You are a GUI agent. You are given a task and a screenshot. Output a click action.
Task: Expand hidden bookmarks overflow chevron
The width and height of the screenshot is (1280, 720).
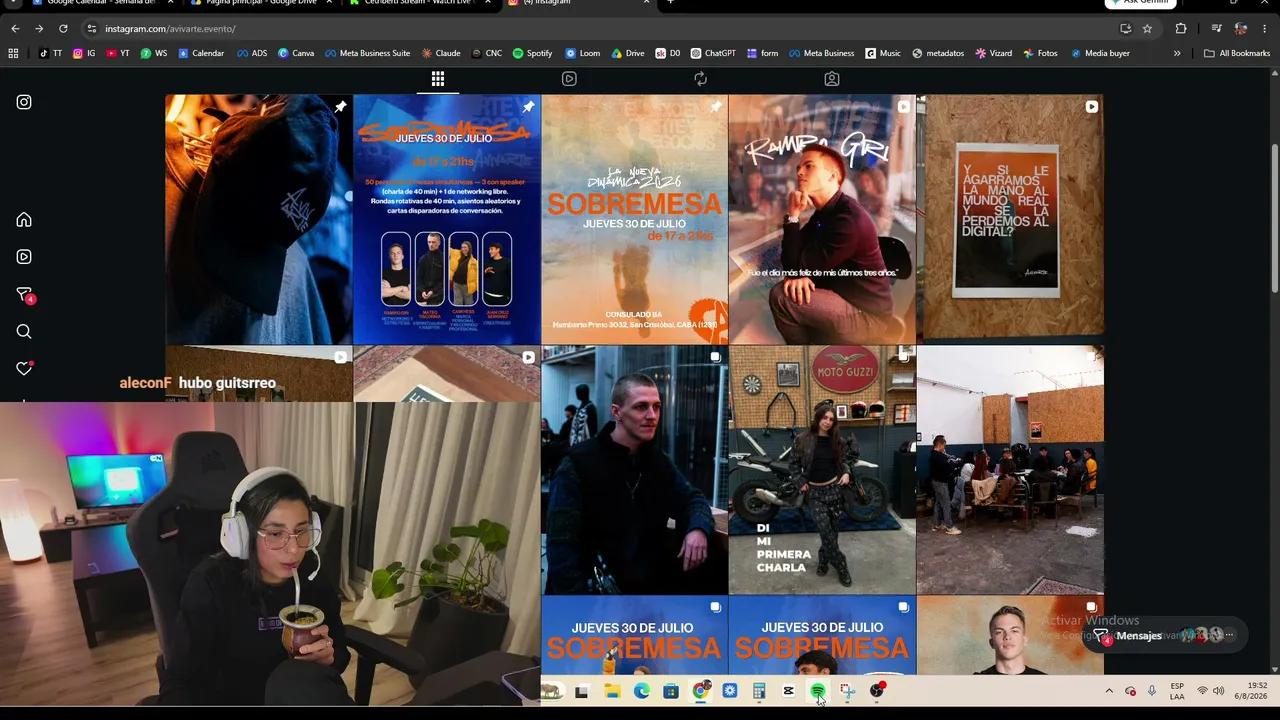1177,53
